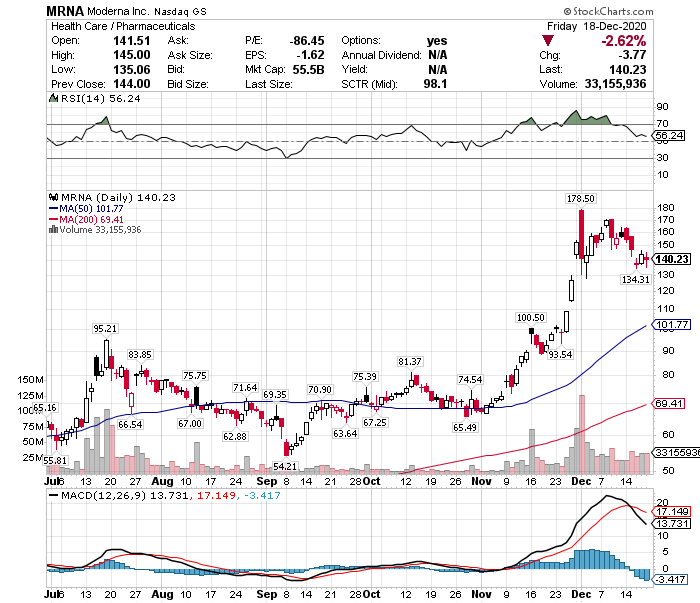Click the MACD black legend line
700x603 pixels.
point(54,495)
